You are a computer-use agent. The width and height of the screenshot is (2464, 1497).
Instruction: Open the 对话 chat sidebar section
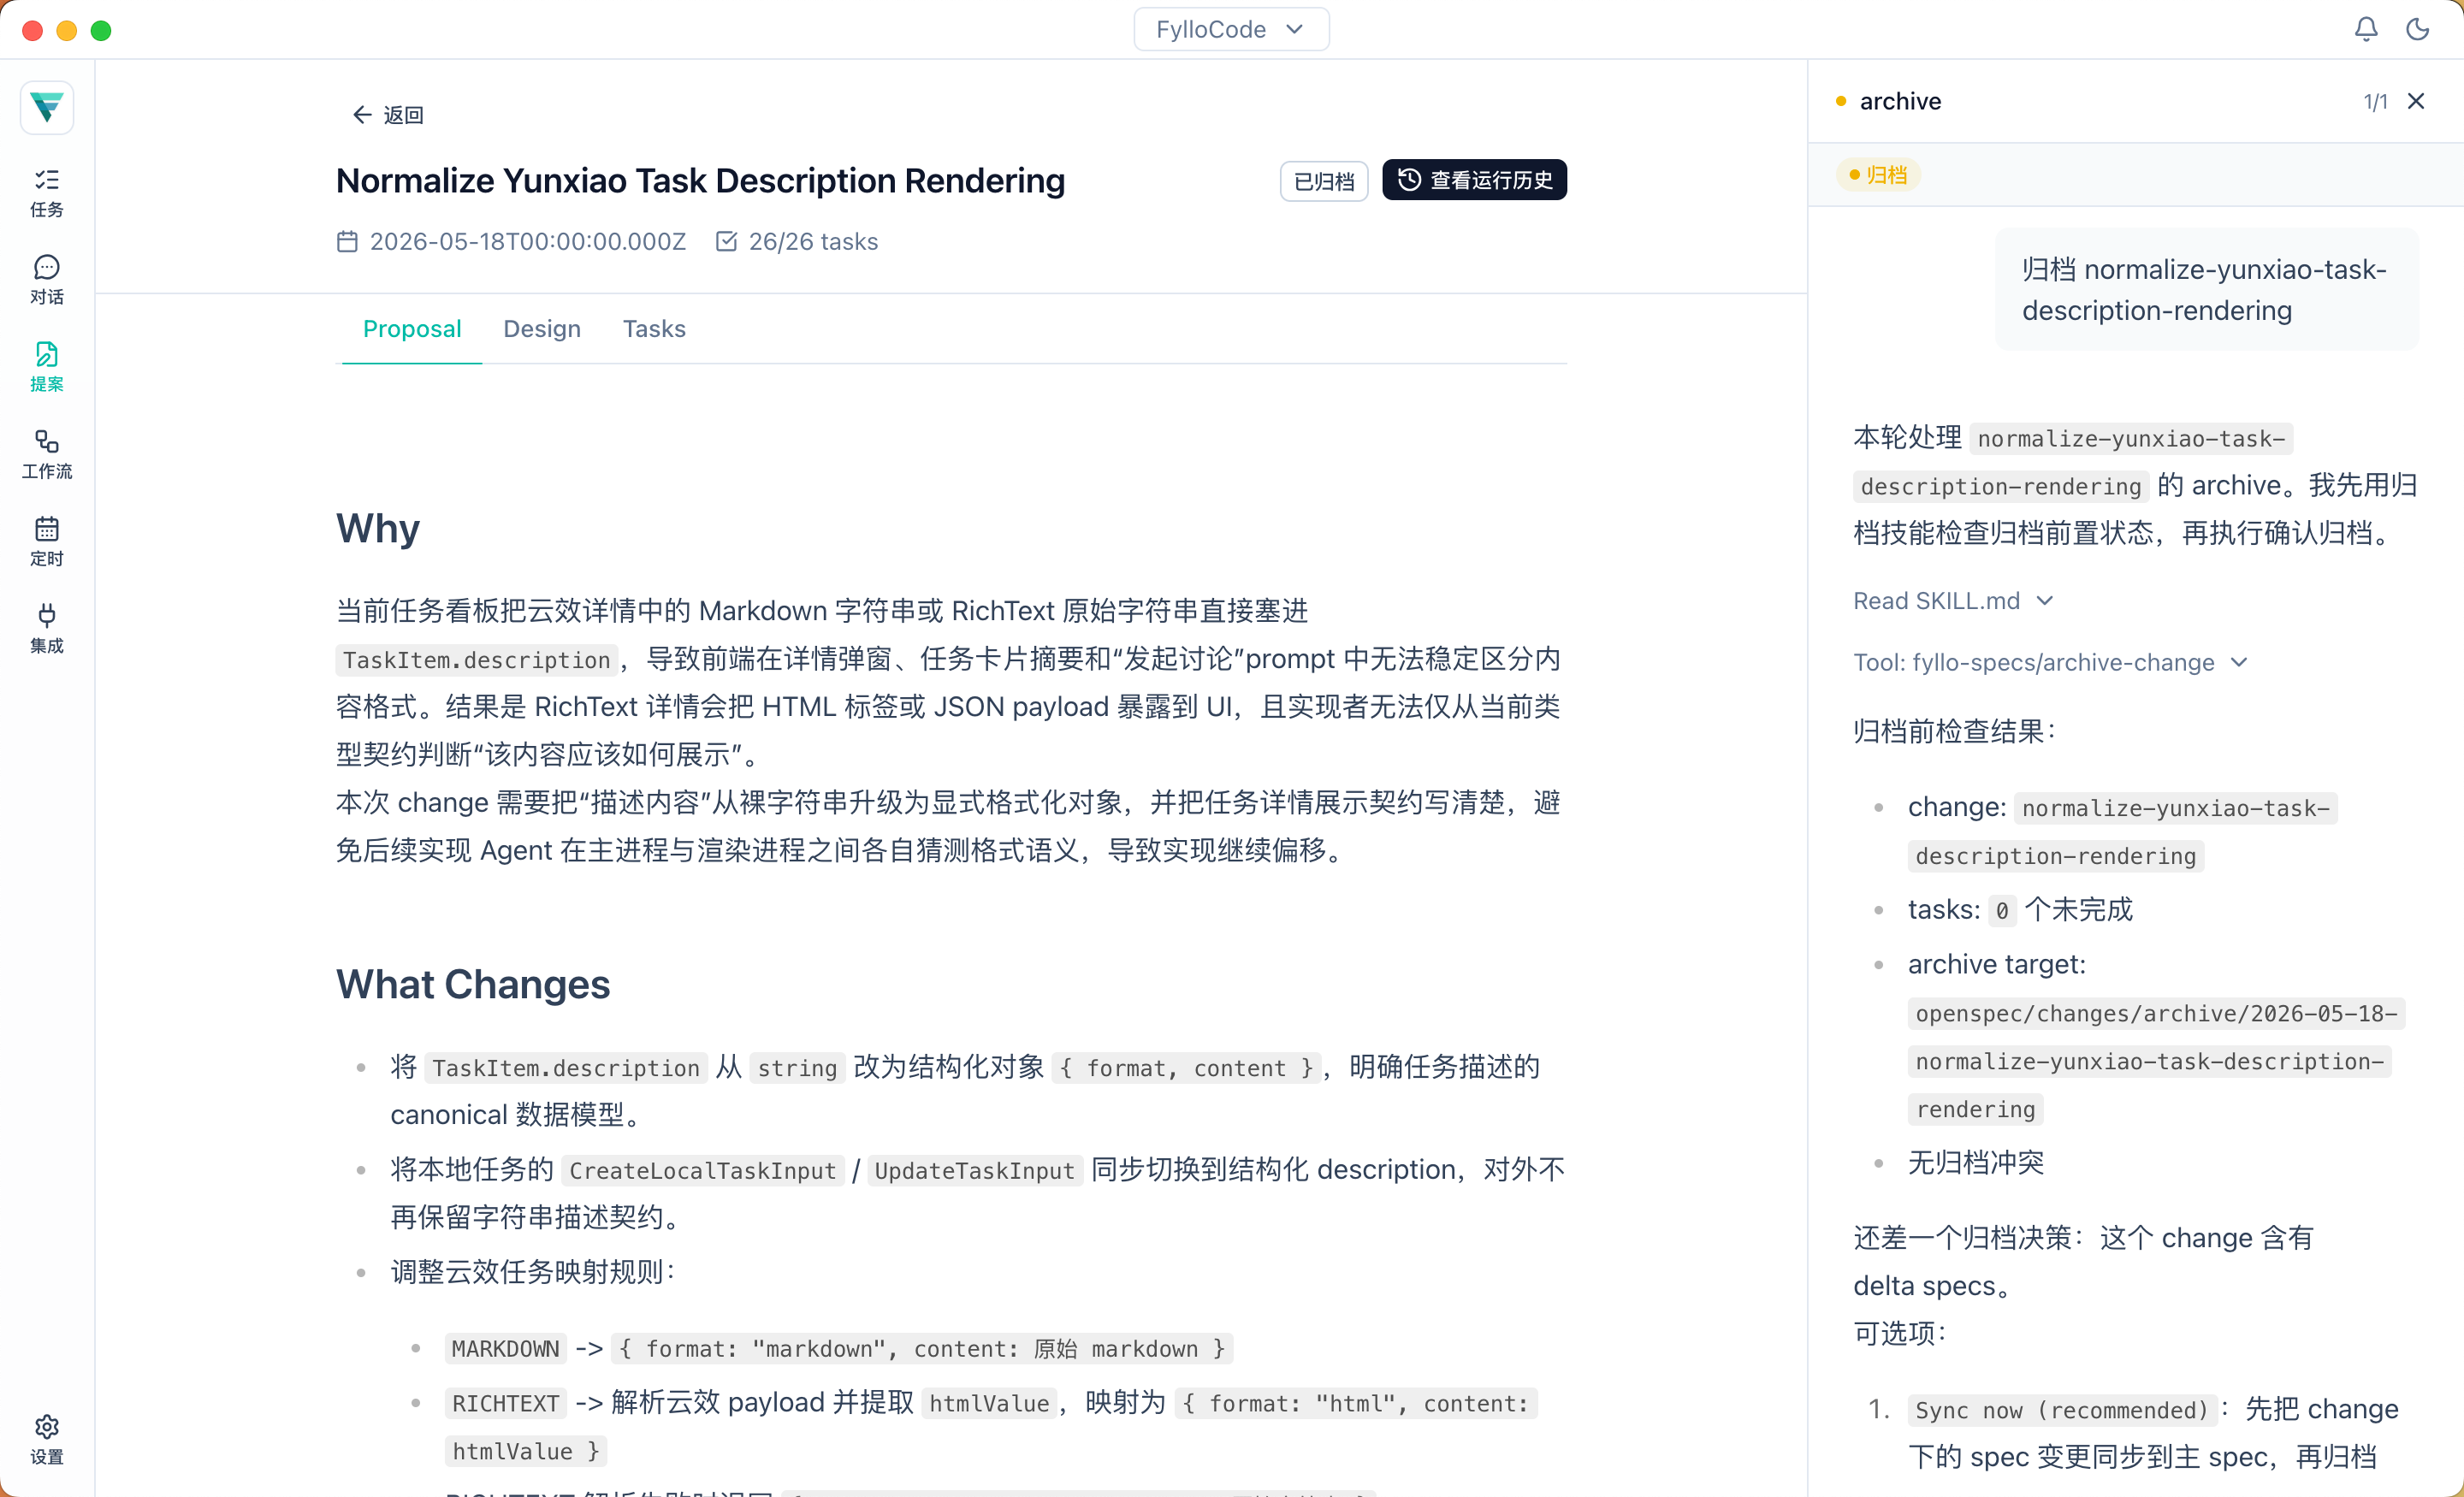pos(47,280)
